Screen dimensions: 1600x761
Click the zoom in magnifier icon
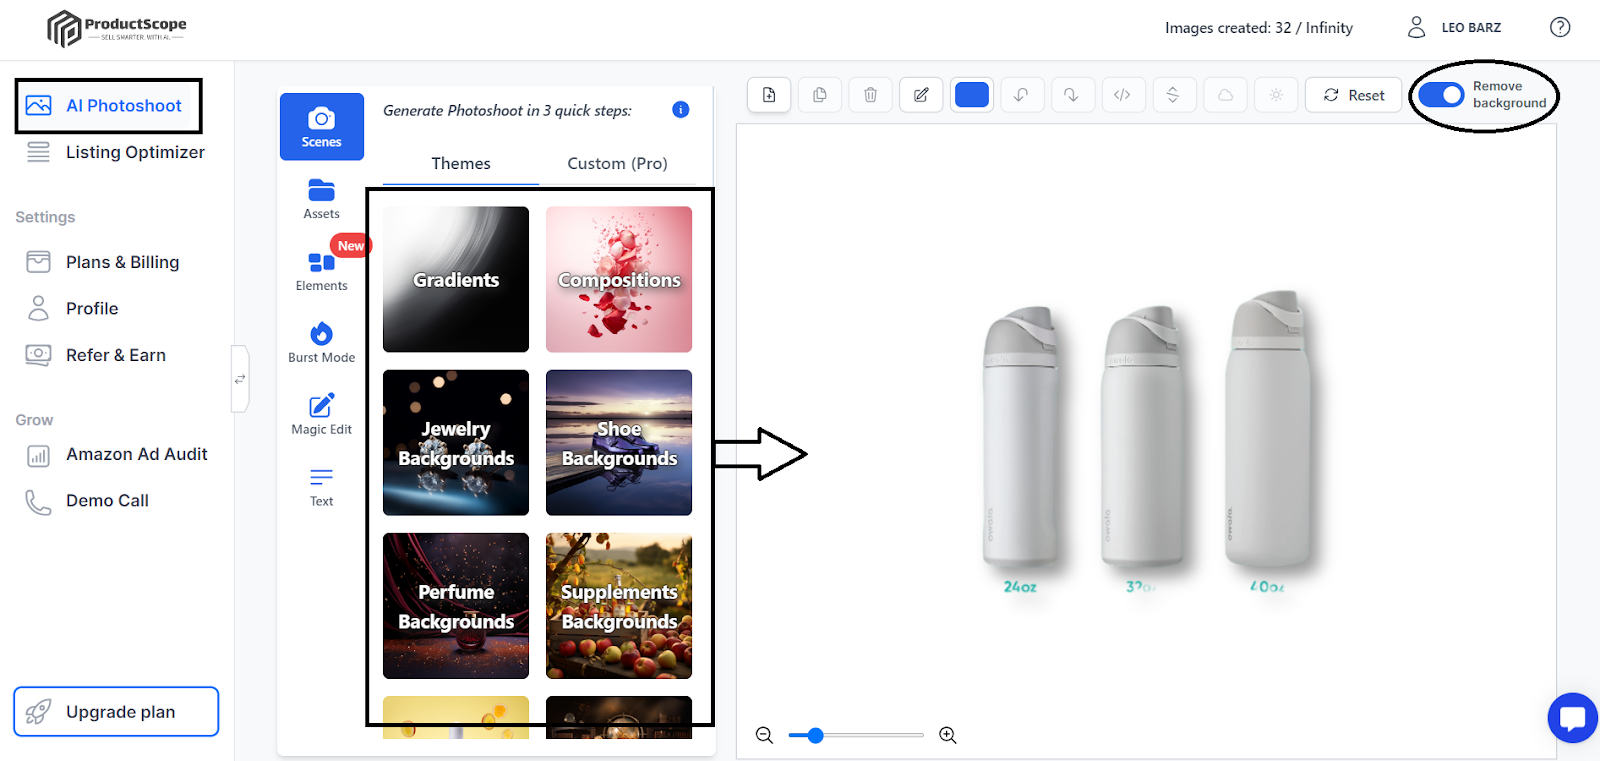(948, 736)
